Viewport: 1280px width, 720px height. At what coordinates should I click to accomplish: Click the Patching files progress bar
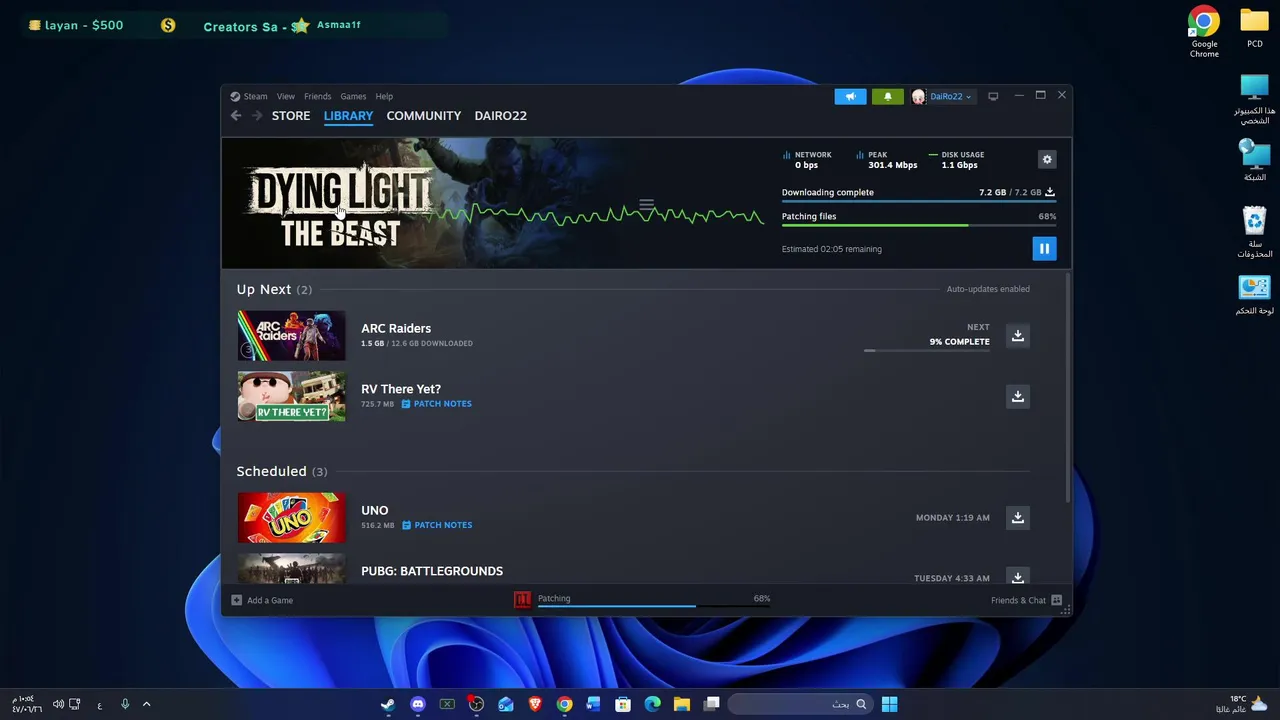pos(919,226)
